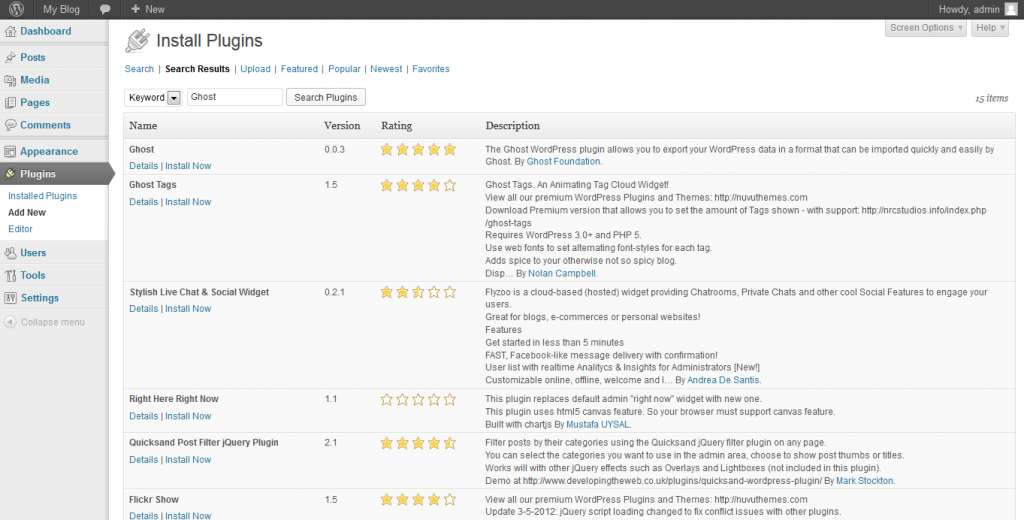The height and width of the screenshot is (520, 1024).
Task: Click Install Now for the Ghost plugin
Action: point(188,166)
